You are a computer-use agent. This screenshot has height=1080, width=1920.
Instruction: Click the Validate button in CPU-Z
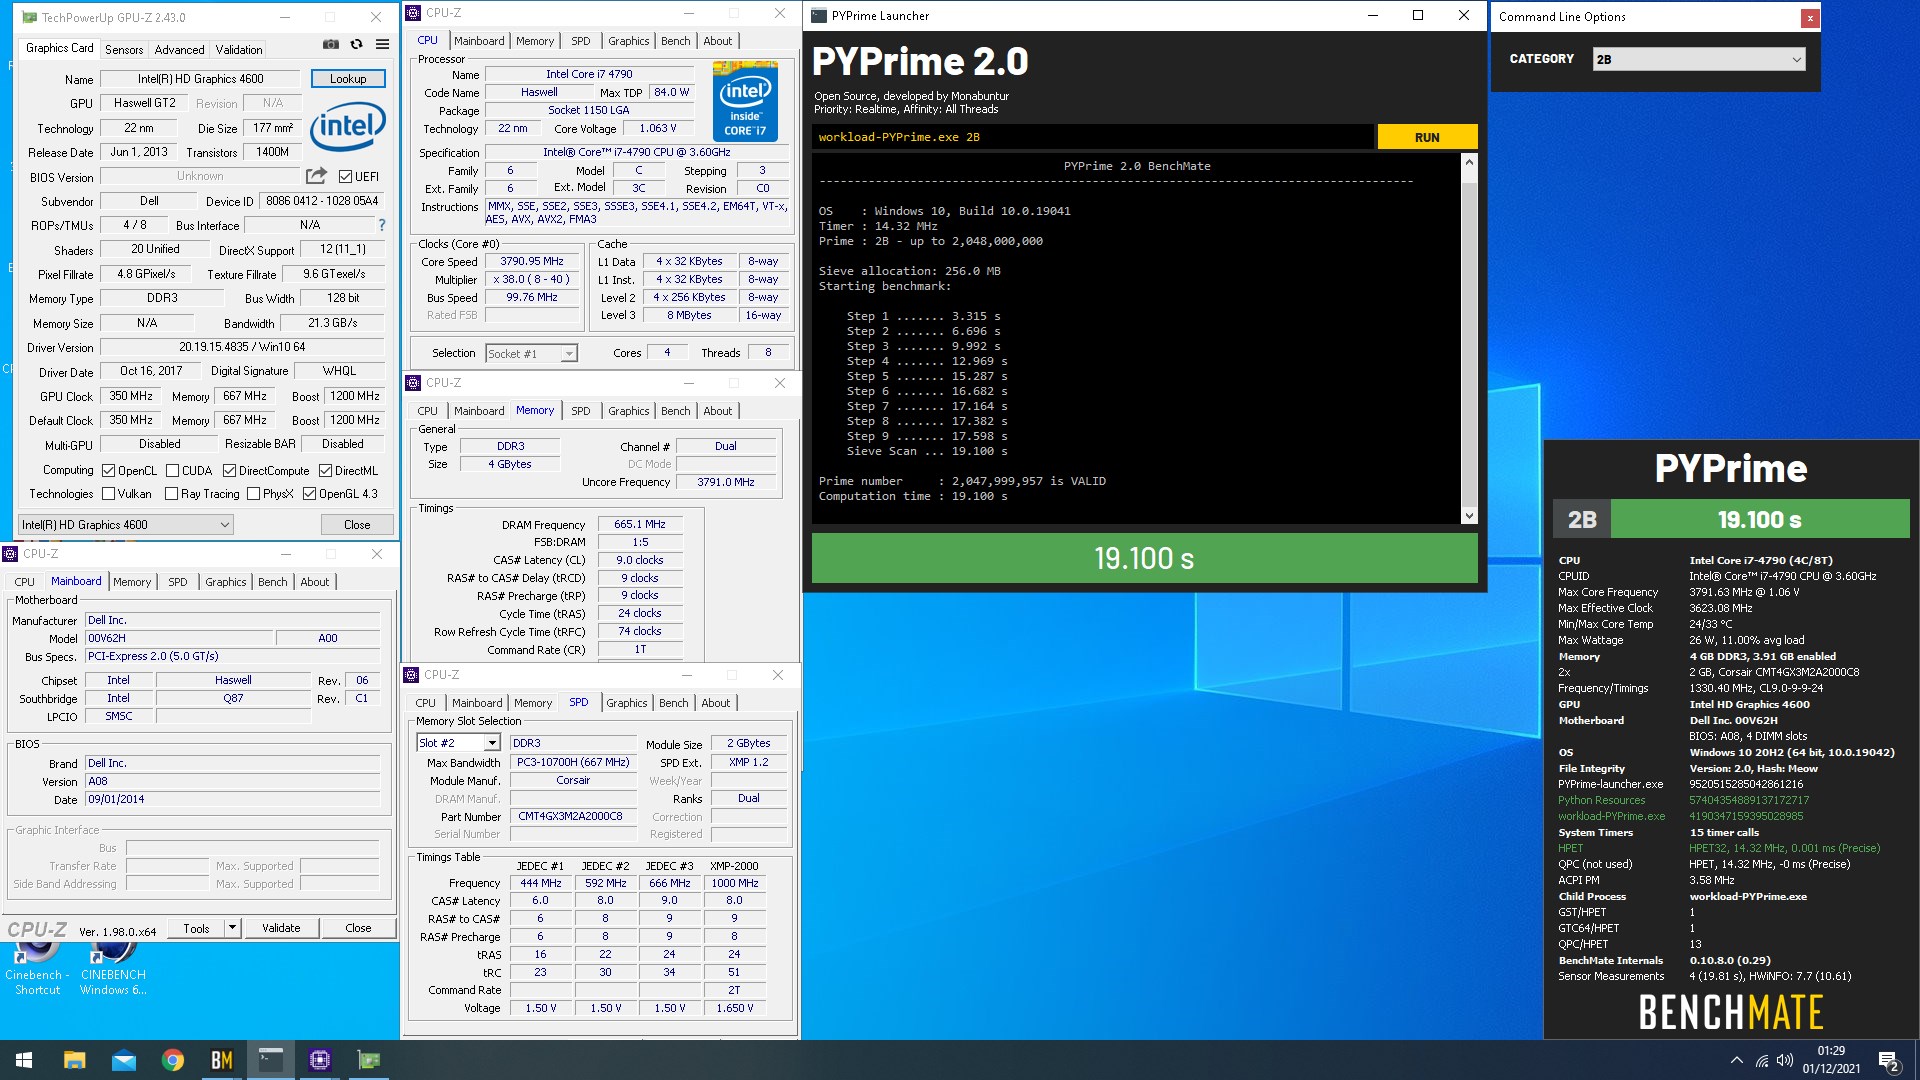[281, 928]
